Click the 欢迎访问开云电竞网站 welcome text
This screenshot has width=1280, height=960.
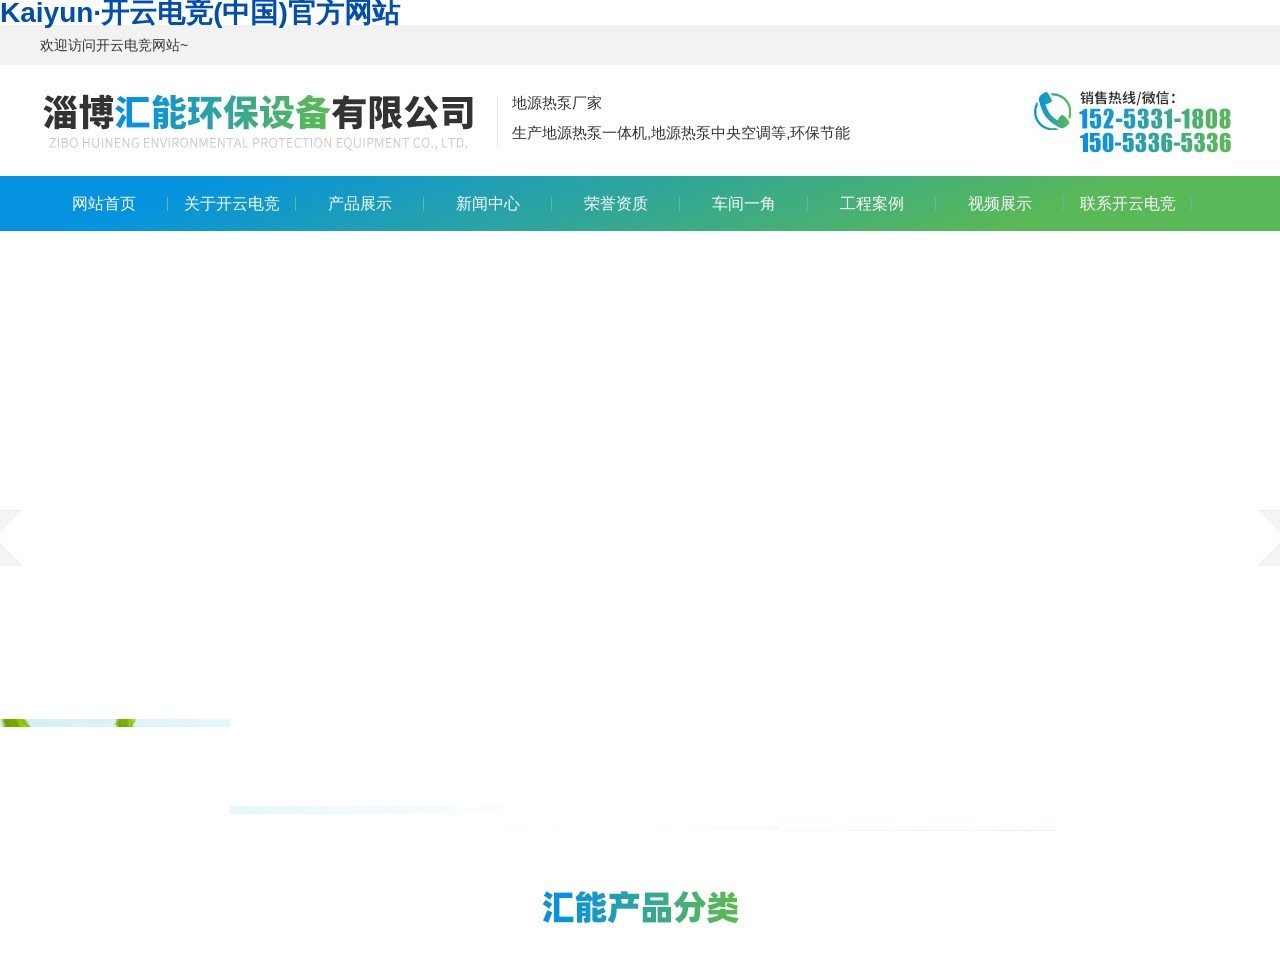point(114,46)
